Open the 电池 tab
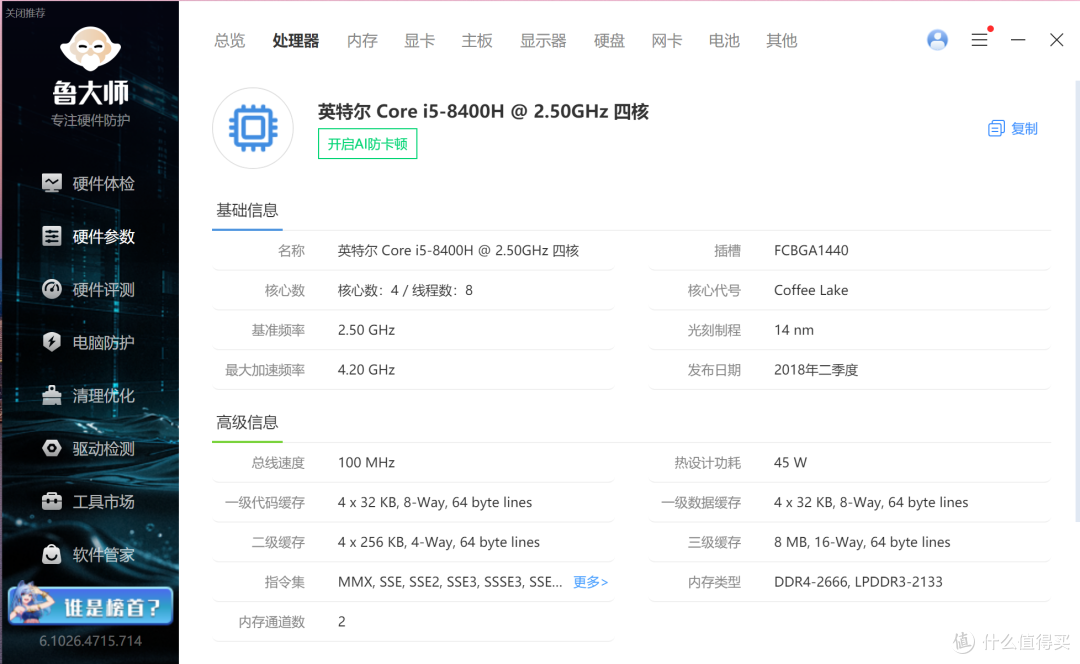Viewport: 1080px width, 664px height. tap(724, 41)
